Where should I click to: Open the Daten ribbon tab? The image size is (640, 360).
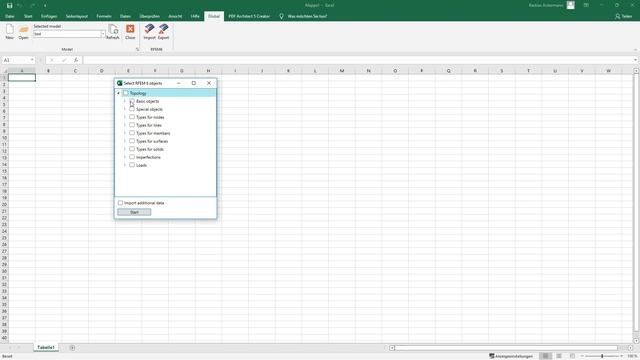tap(125, 16)
